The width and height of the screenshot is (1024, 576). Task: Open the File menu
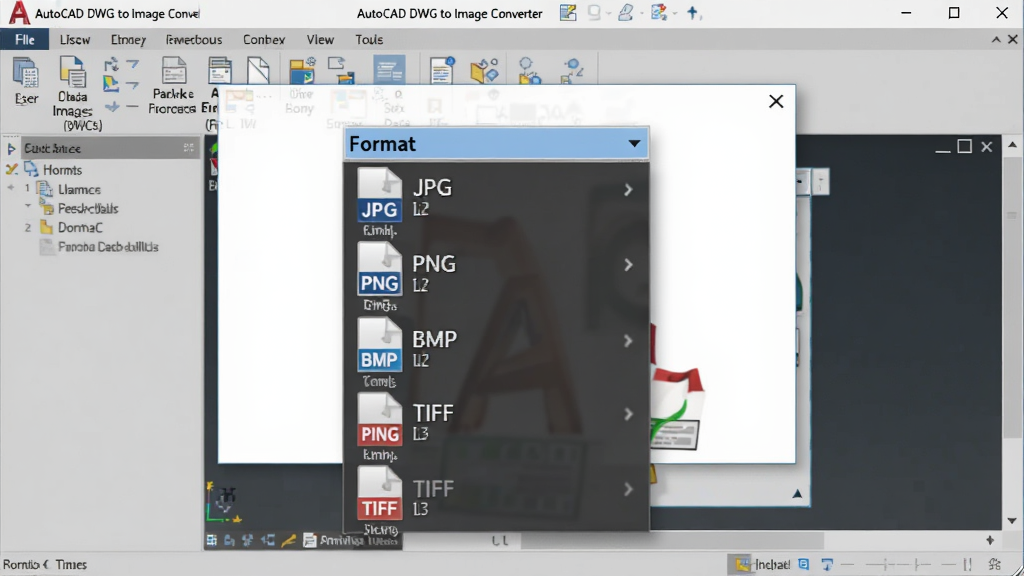24,40
